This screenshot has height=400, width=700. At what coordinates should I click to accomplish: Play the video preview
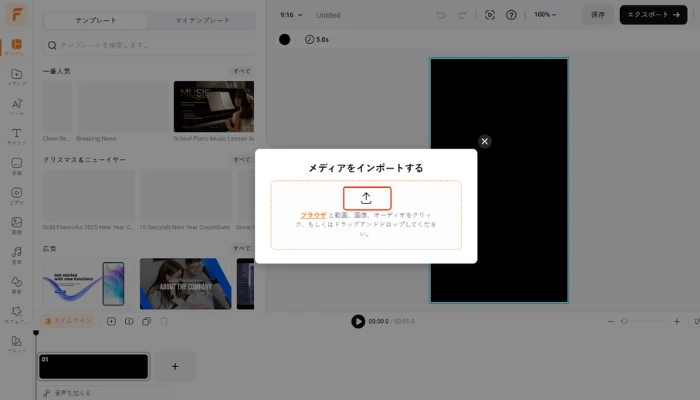(358, 321)
